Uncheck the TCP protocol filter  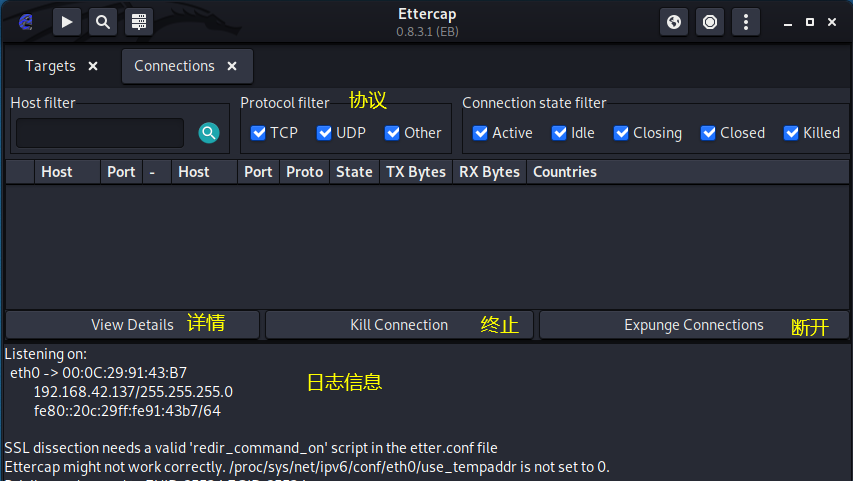(258, 133)
